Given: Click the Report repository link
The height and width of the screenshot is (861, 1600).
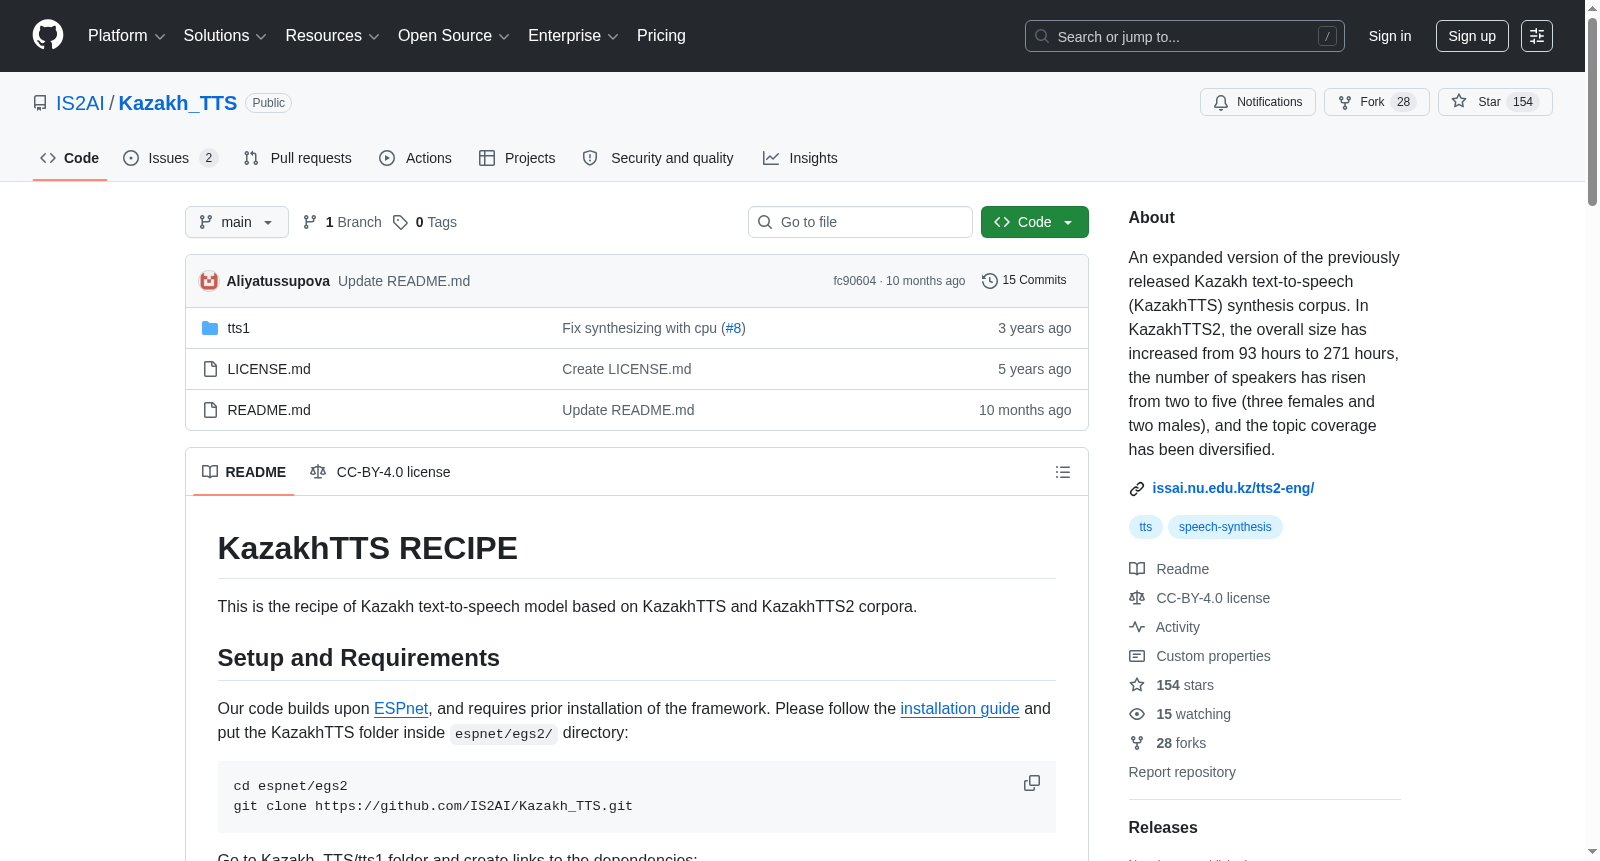Looking at the screenshot, I should (x=1182, y=772).
